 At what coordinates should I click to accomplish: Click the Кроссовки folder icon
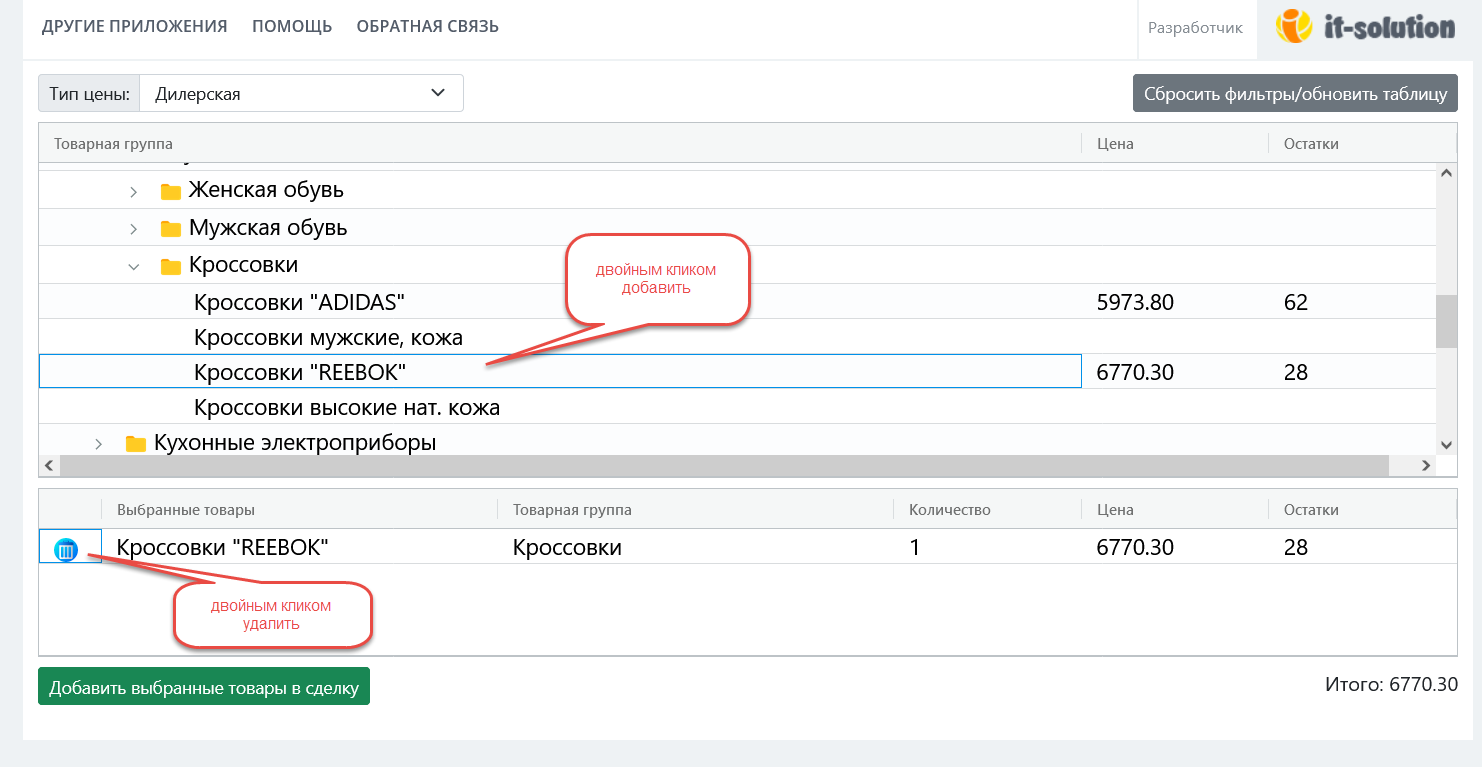tap(171, 266)
